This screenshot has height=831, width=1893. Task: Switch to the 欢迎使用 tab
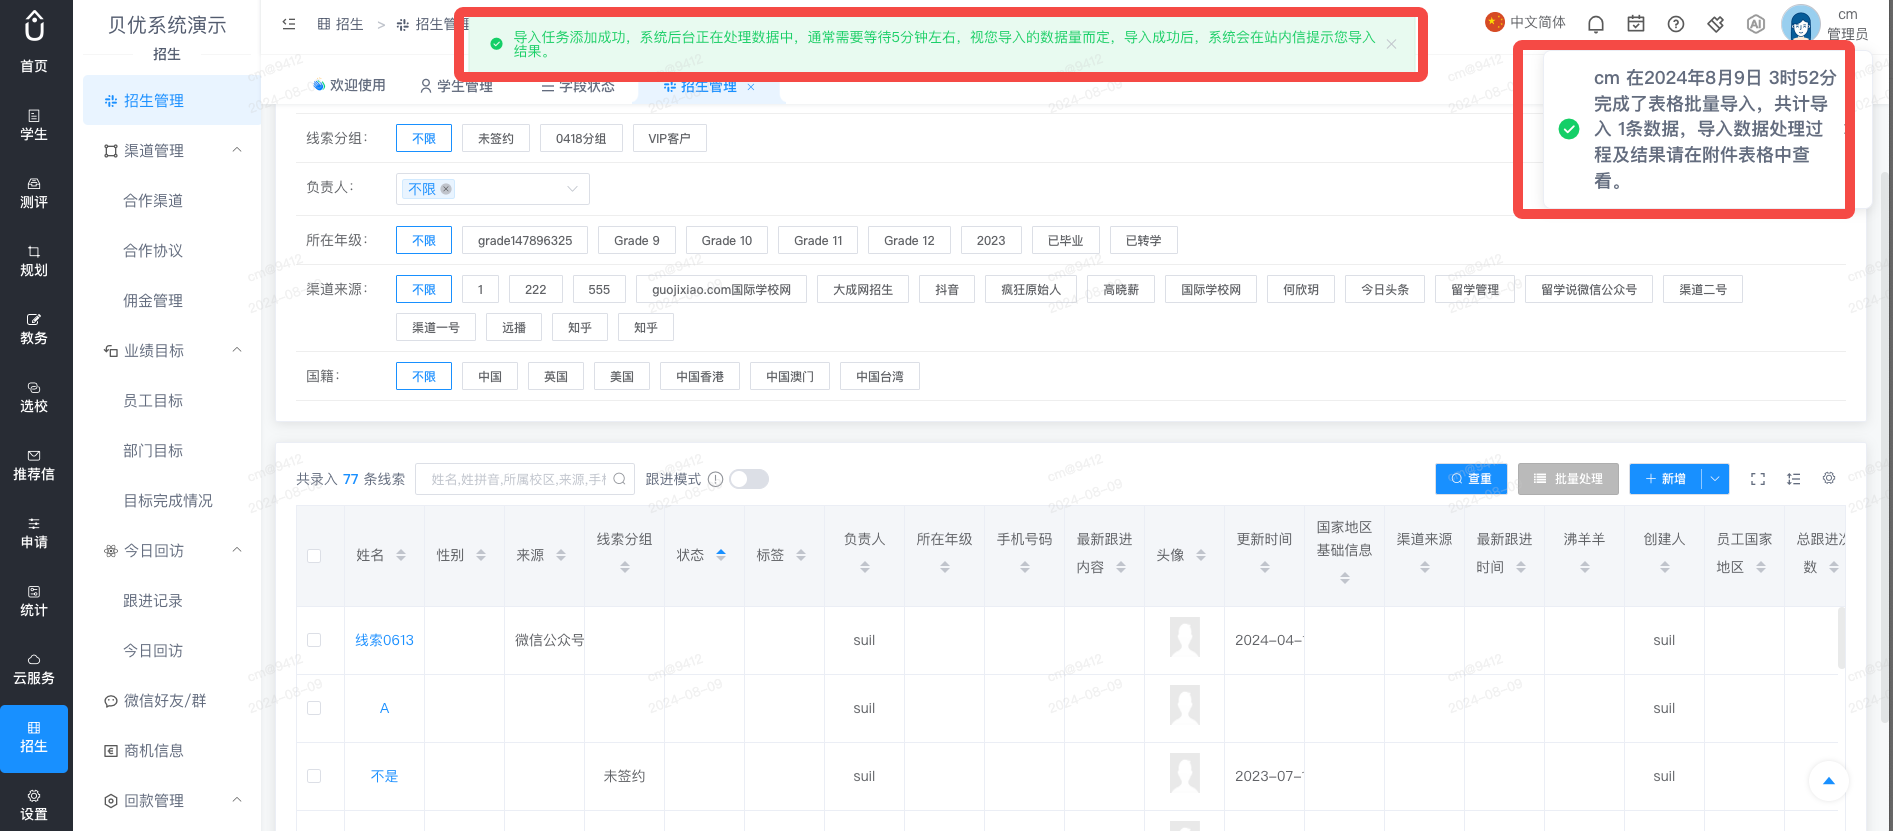(x=349, y=86)
